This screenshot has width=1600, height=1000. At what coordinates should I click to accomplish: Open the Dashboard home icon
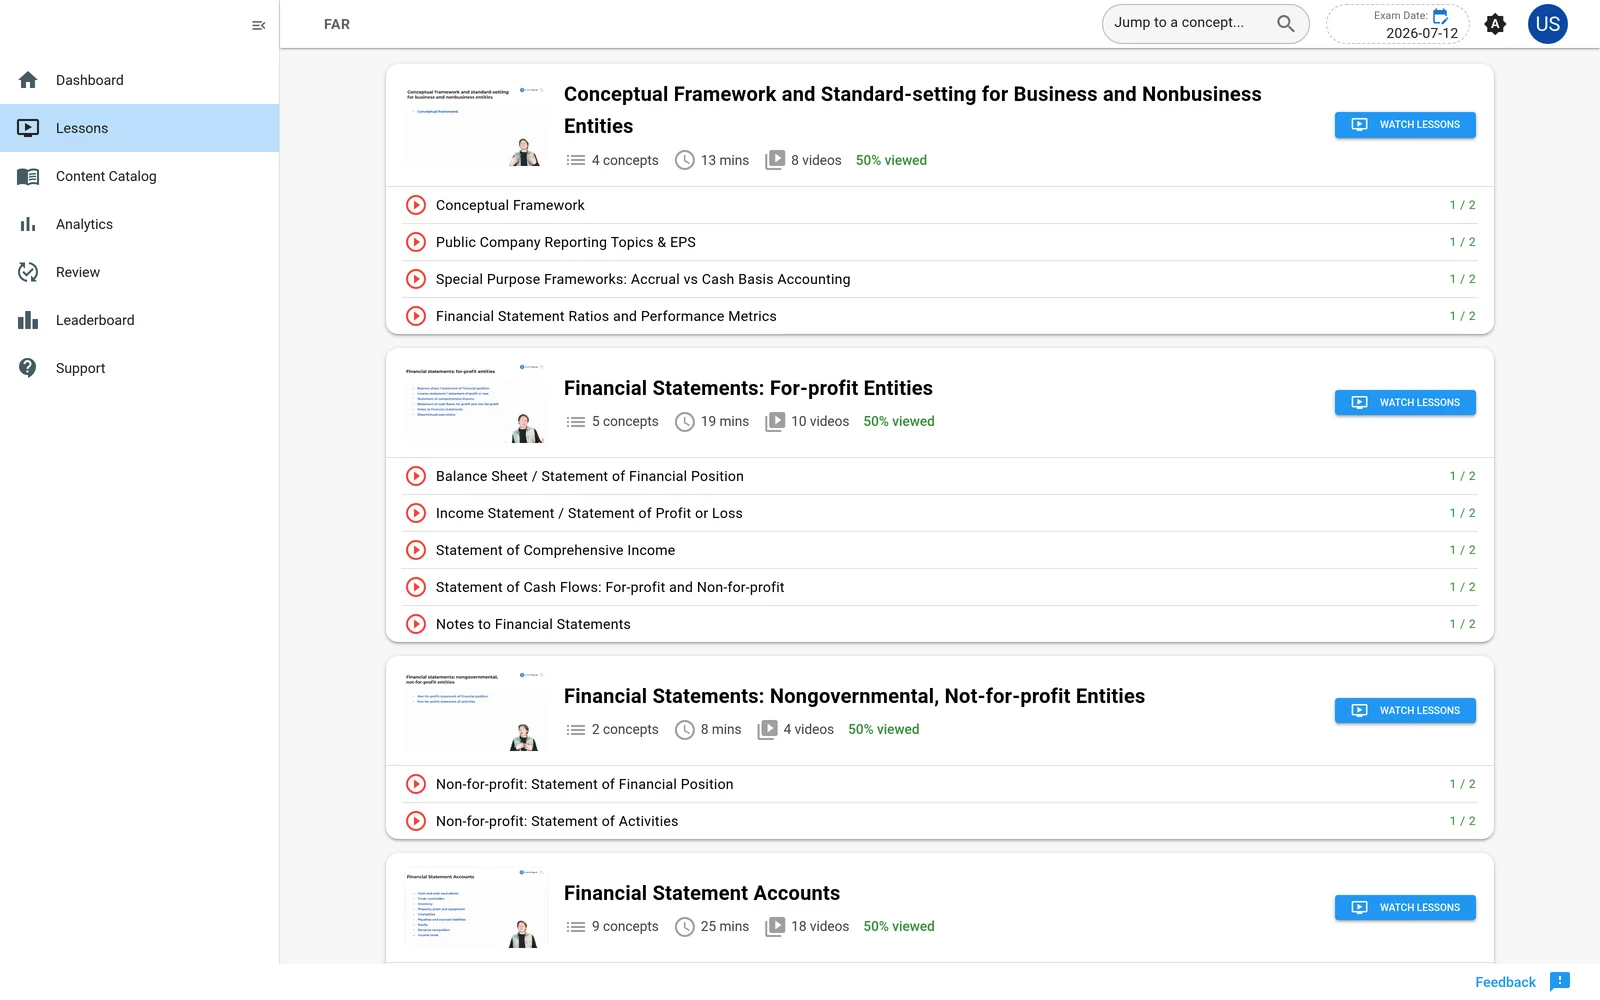click(28, 80)
